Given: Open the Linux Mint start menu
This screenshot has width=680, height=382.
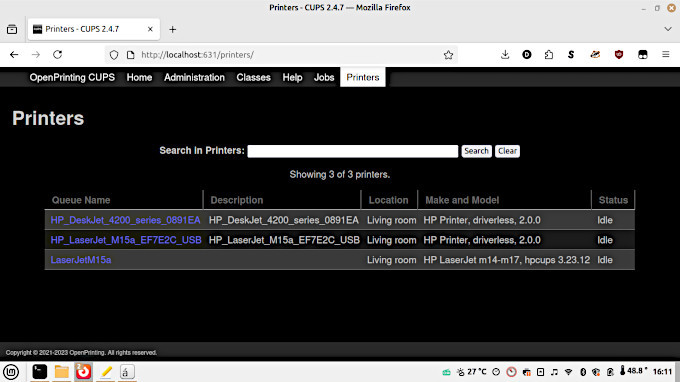Looking at the screenshot, I should (11, 372).
